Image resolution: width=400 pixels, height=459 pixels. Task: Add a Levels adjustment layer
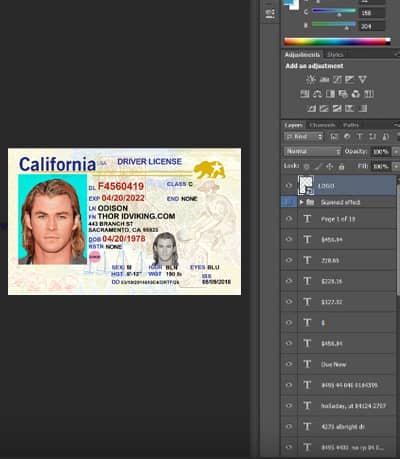coord(324,79)
